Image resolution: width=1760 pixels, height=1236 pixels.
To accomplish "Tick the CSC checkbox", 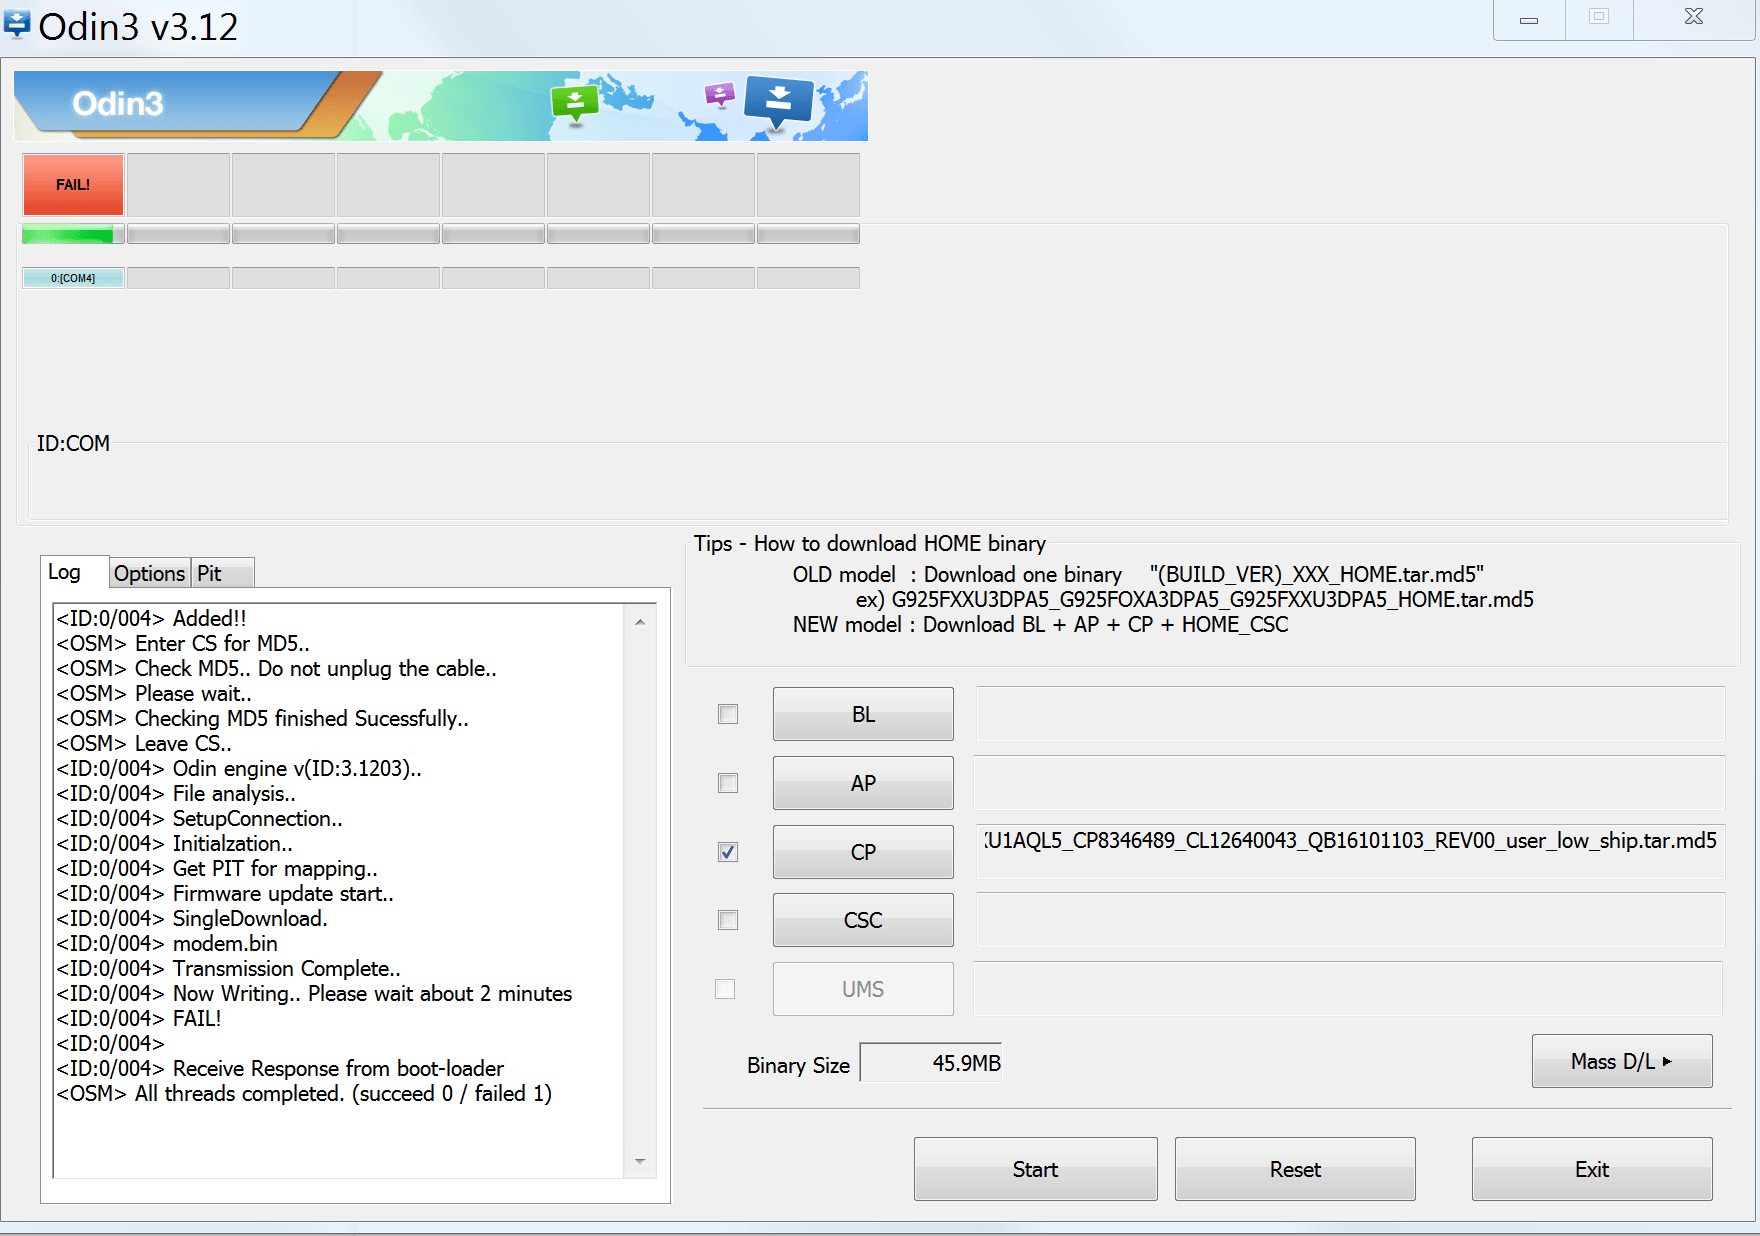I will [x=728, y=920].
